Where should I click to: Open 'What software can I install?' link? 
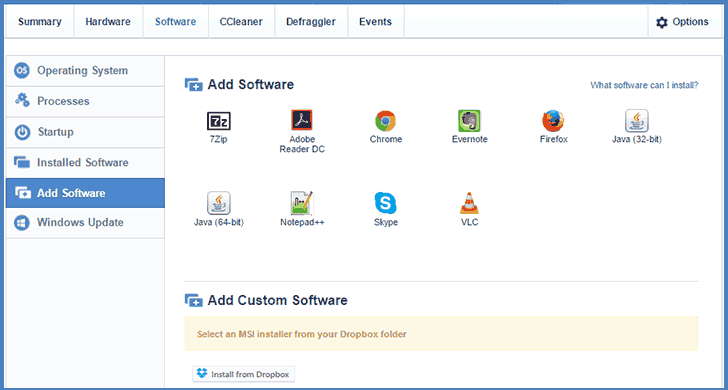644,85
